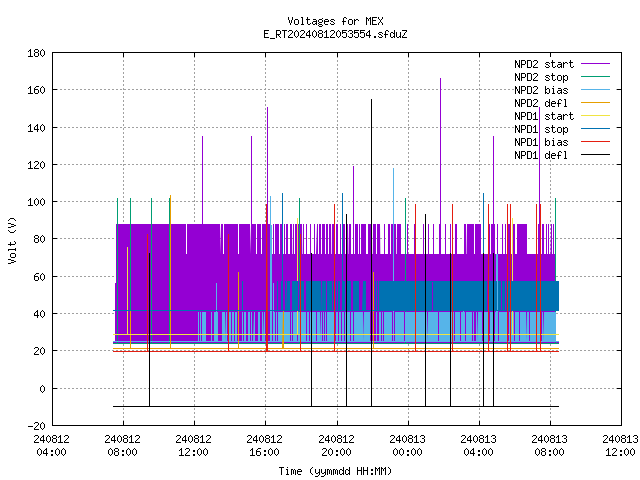Click the 'NPD2 start' legend label
The height and width of the screenshot is (480, 640).
[x=544, y=64]
